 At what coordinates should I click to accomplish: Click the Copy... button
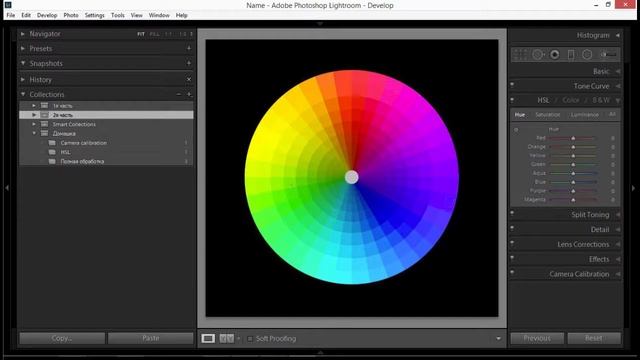(62, 338)
